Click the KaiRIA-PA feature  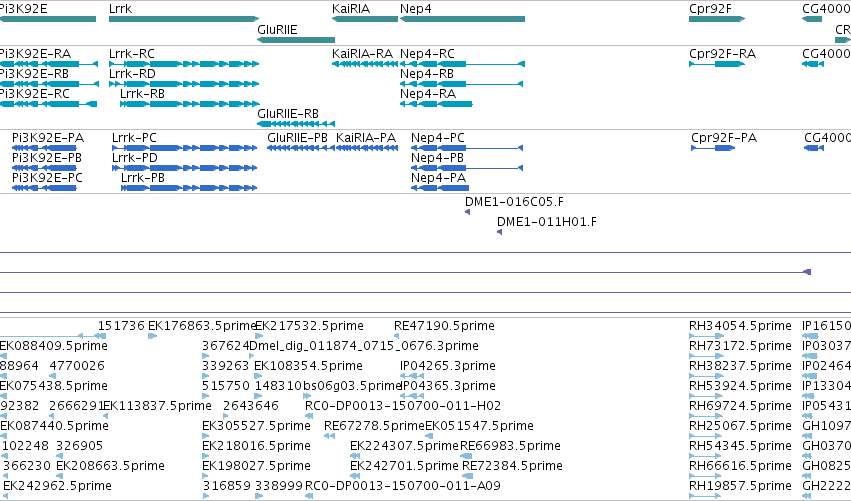coord(367,148)
